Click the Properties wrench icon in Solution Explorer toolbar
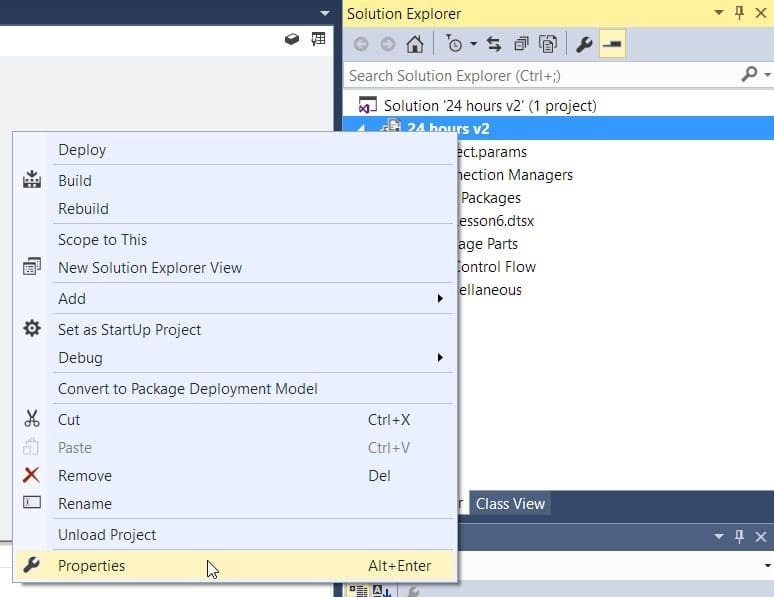Screen dimensions: 774x597 click(x=584, y=44)
